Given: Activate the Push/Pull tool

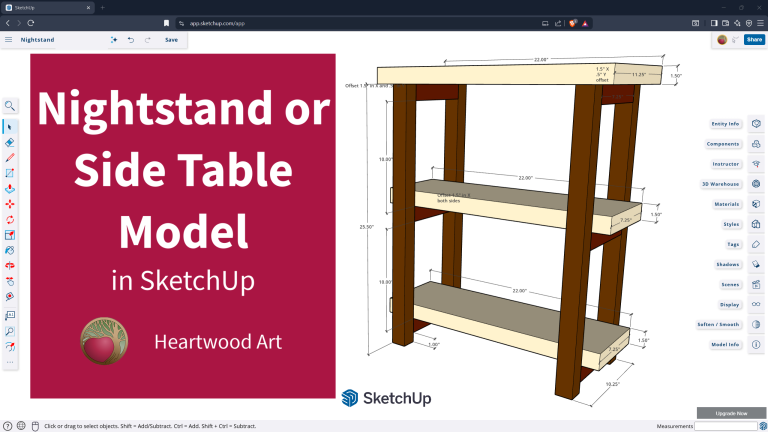Looking at the screenshot, I should (10, 189).
